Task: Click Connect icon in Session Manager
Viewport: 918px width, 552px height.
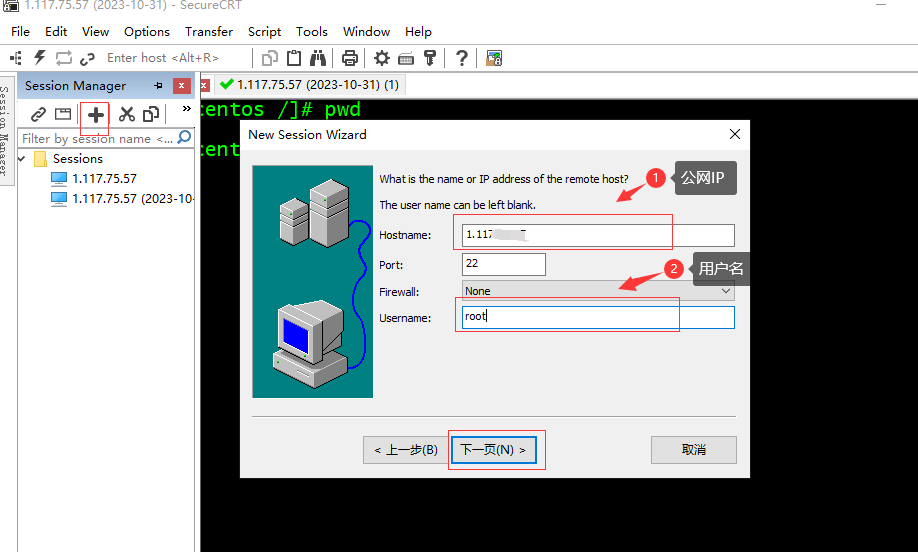Action: [x=38, y=114]
